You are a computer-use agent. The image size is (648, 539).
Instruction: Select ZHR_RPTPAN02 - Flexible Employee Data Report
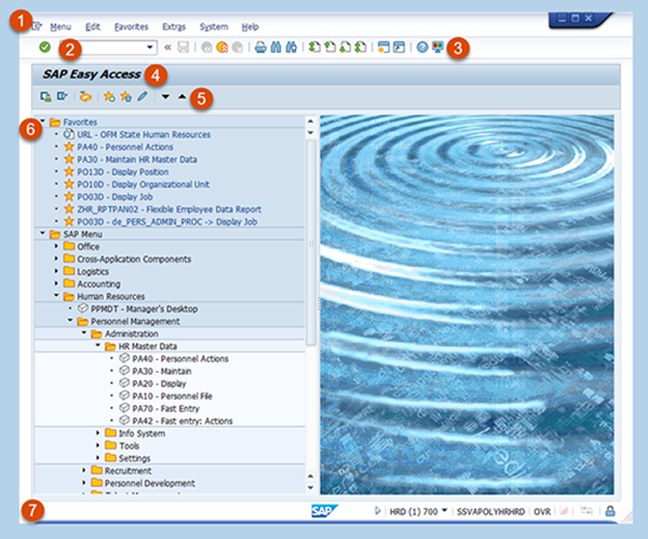pyautogui.click(x=169, y=209)
